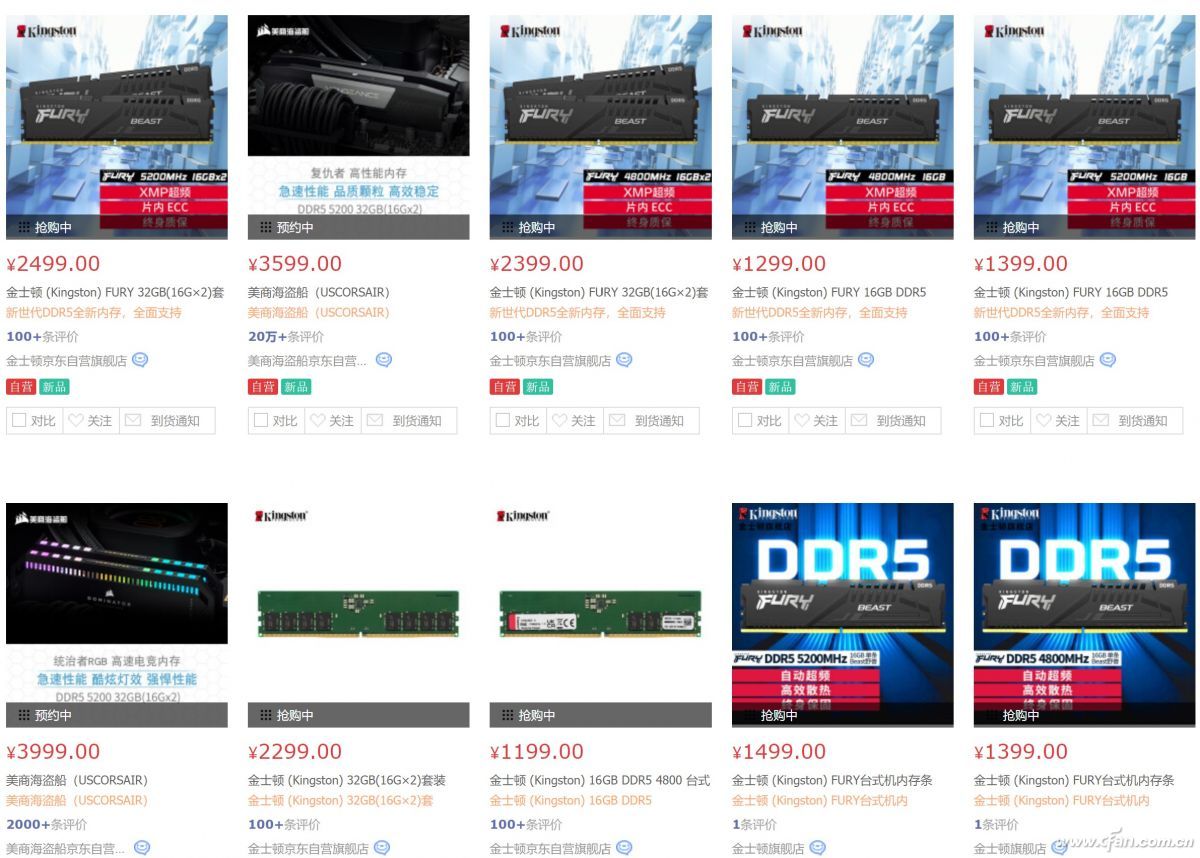Open title 金士顿 FURY 32GB(16G×2)套 under ¥2399.00

coord(600,293)
